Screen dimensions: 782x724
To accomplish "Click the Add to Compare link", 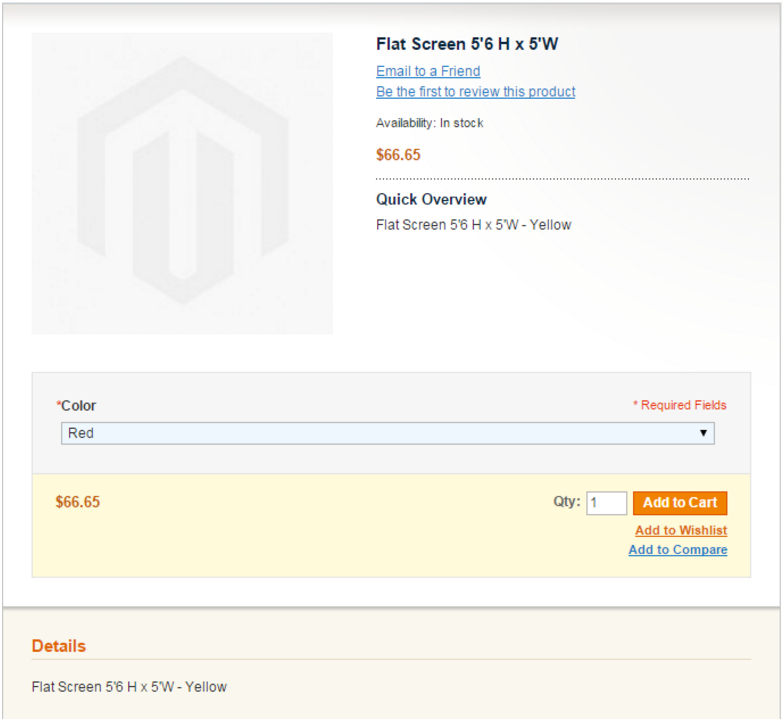I will point(678,549).
